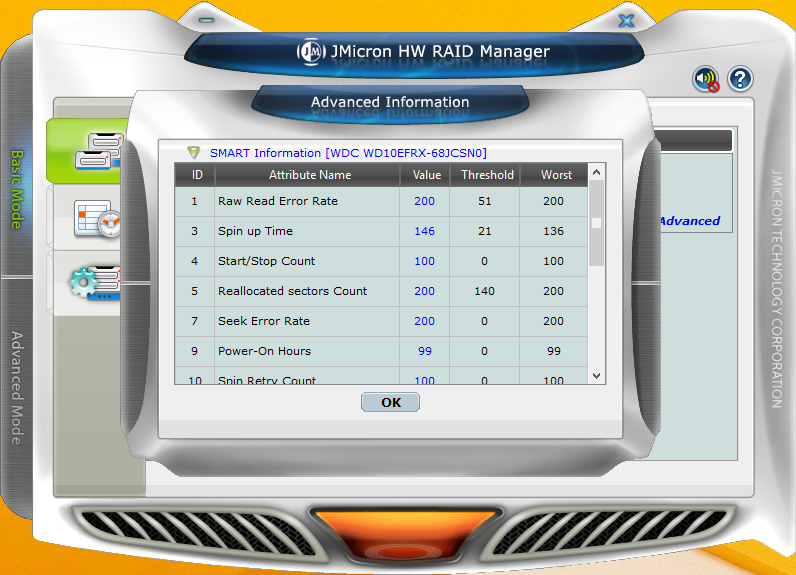796x575 pixels.
Task: Click the JMicron logo icon in title
Action: [311, 52]
